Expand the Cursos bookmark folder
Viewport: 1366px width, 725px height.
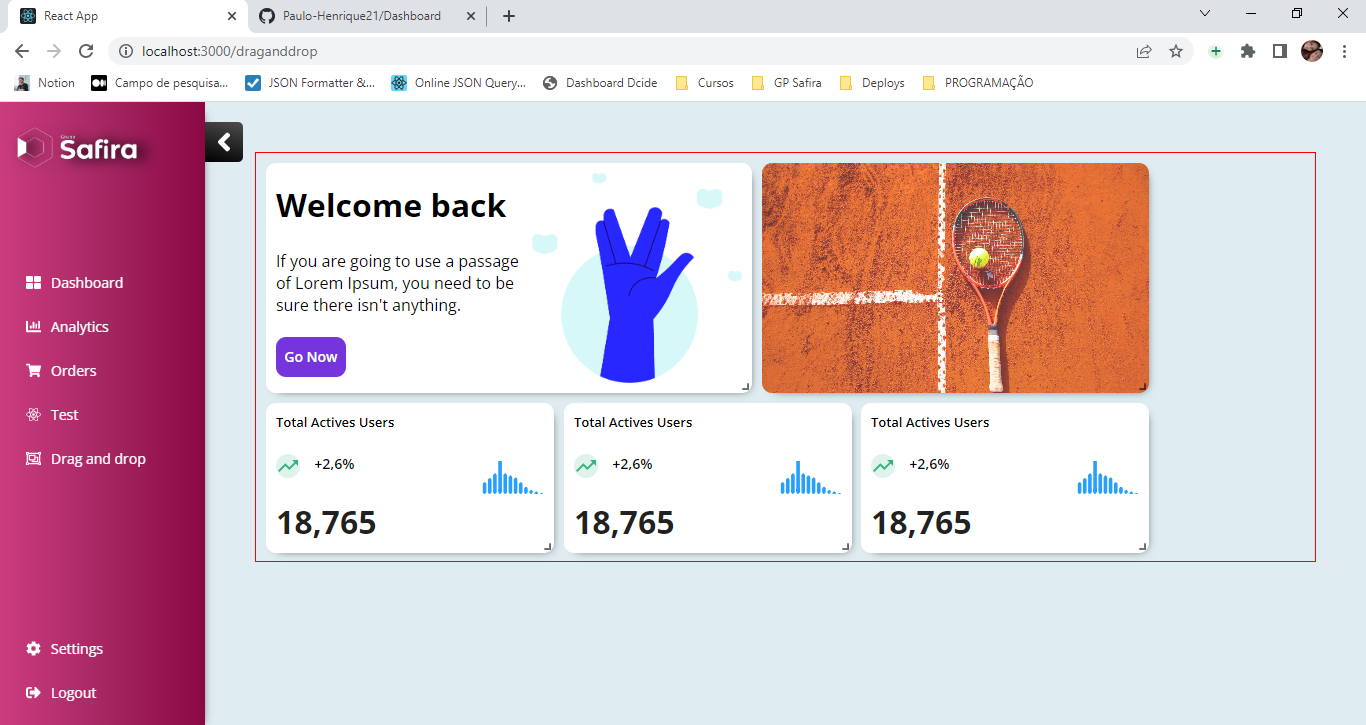click(705, 83)
